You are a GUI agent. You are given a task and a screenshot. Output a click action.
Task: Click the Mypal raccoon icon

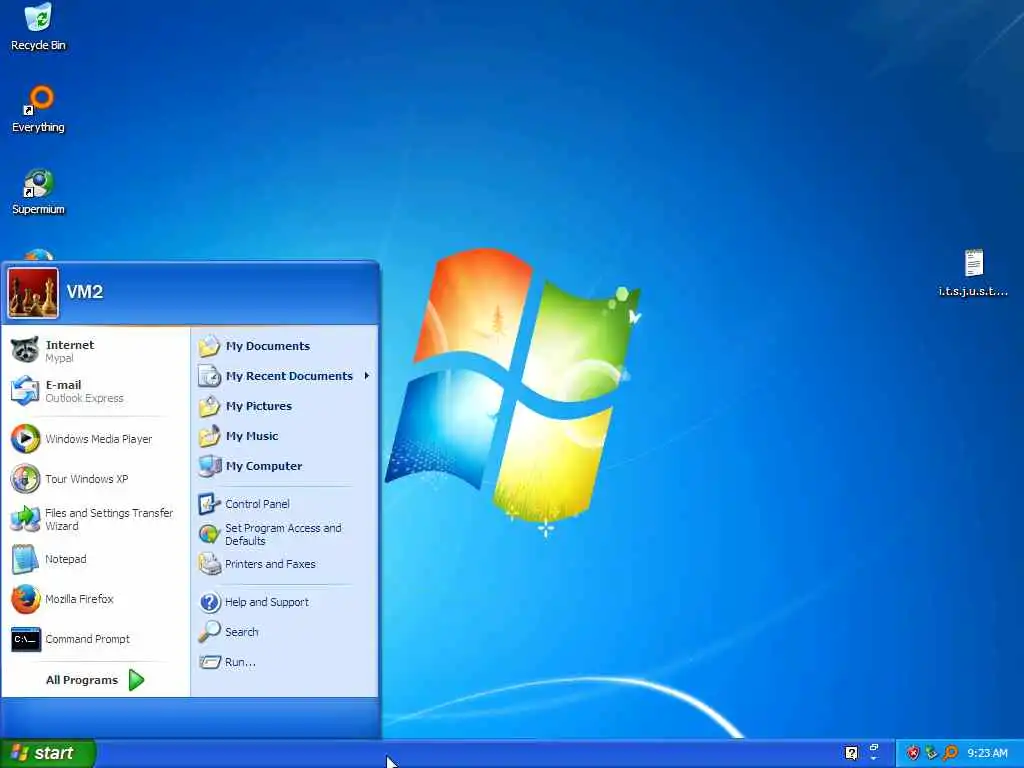25,351
